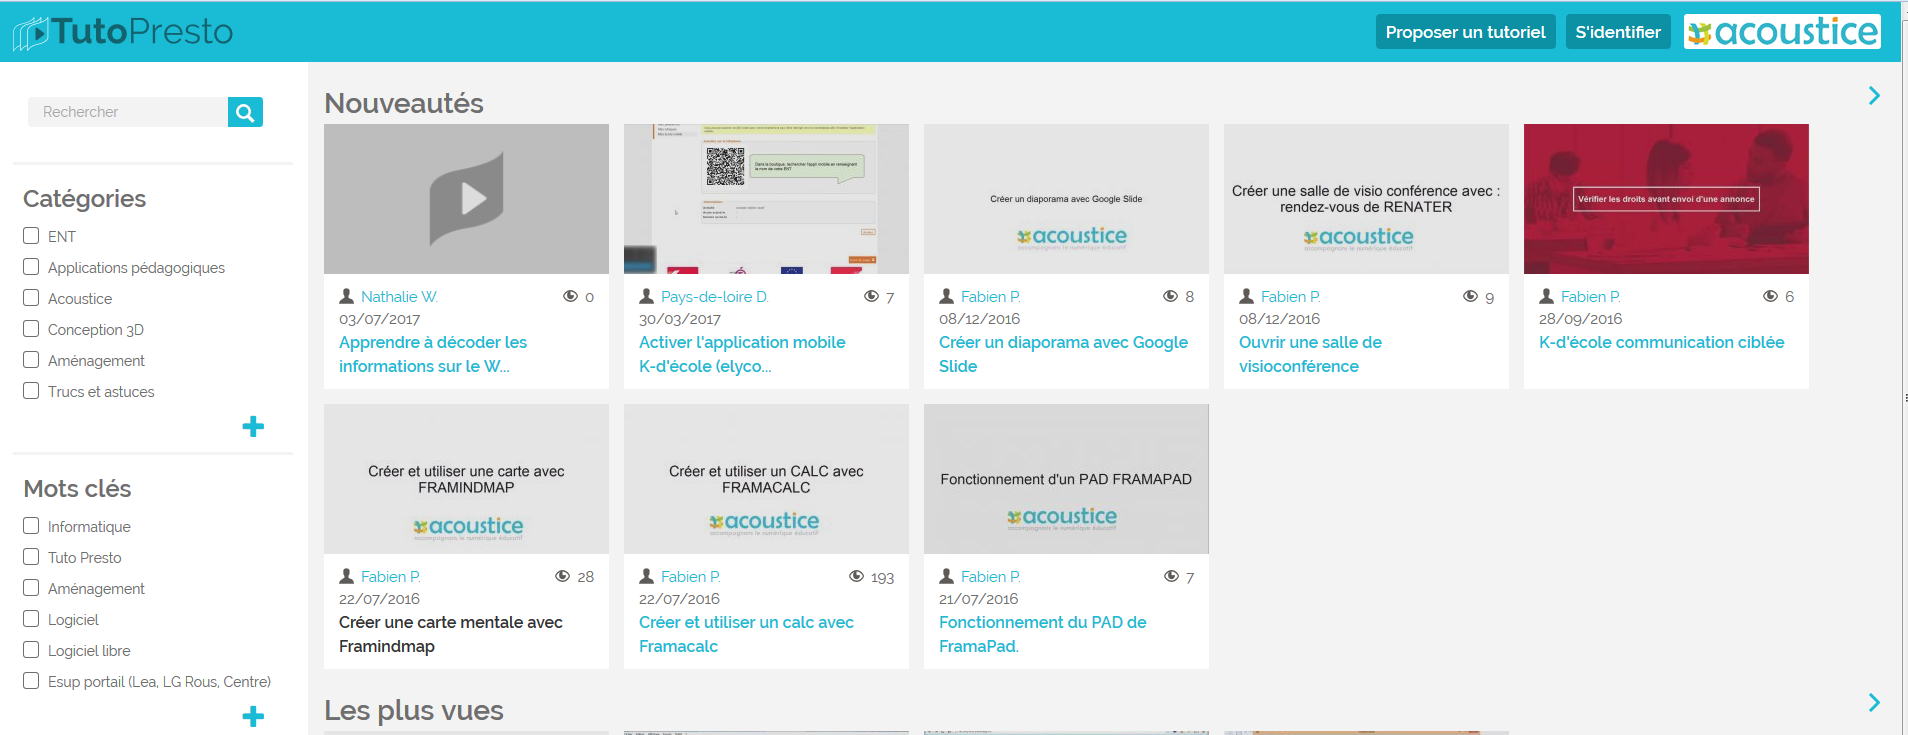The height and width of the screenshot is (735, 1908).
Task: Click the eye icon showing 28 views
Action: pos(563,576)
